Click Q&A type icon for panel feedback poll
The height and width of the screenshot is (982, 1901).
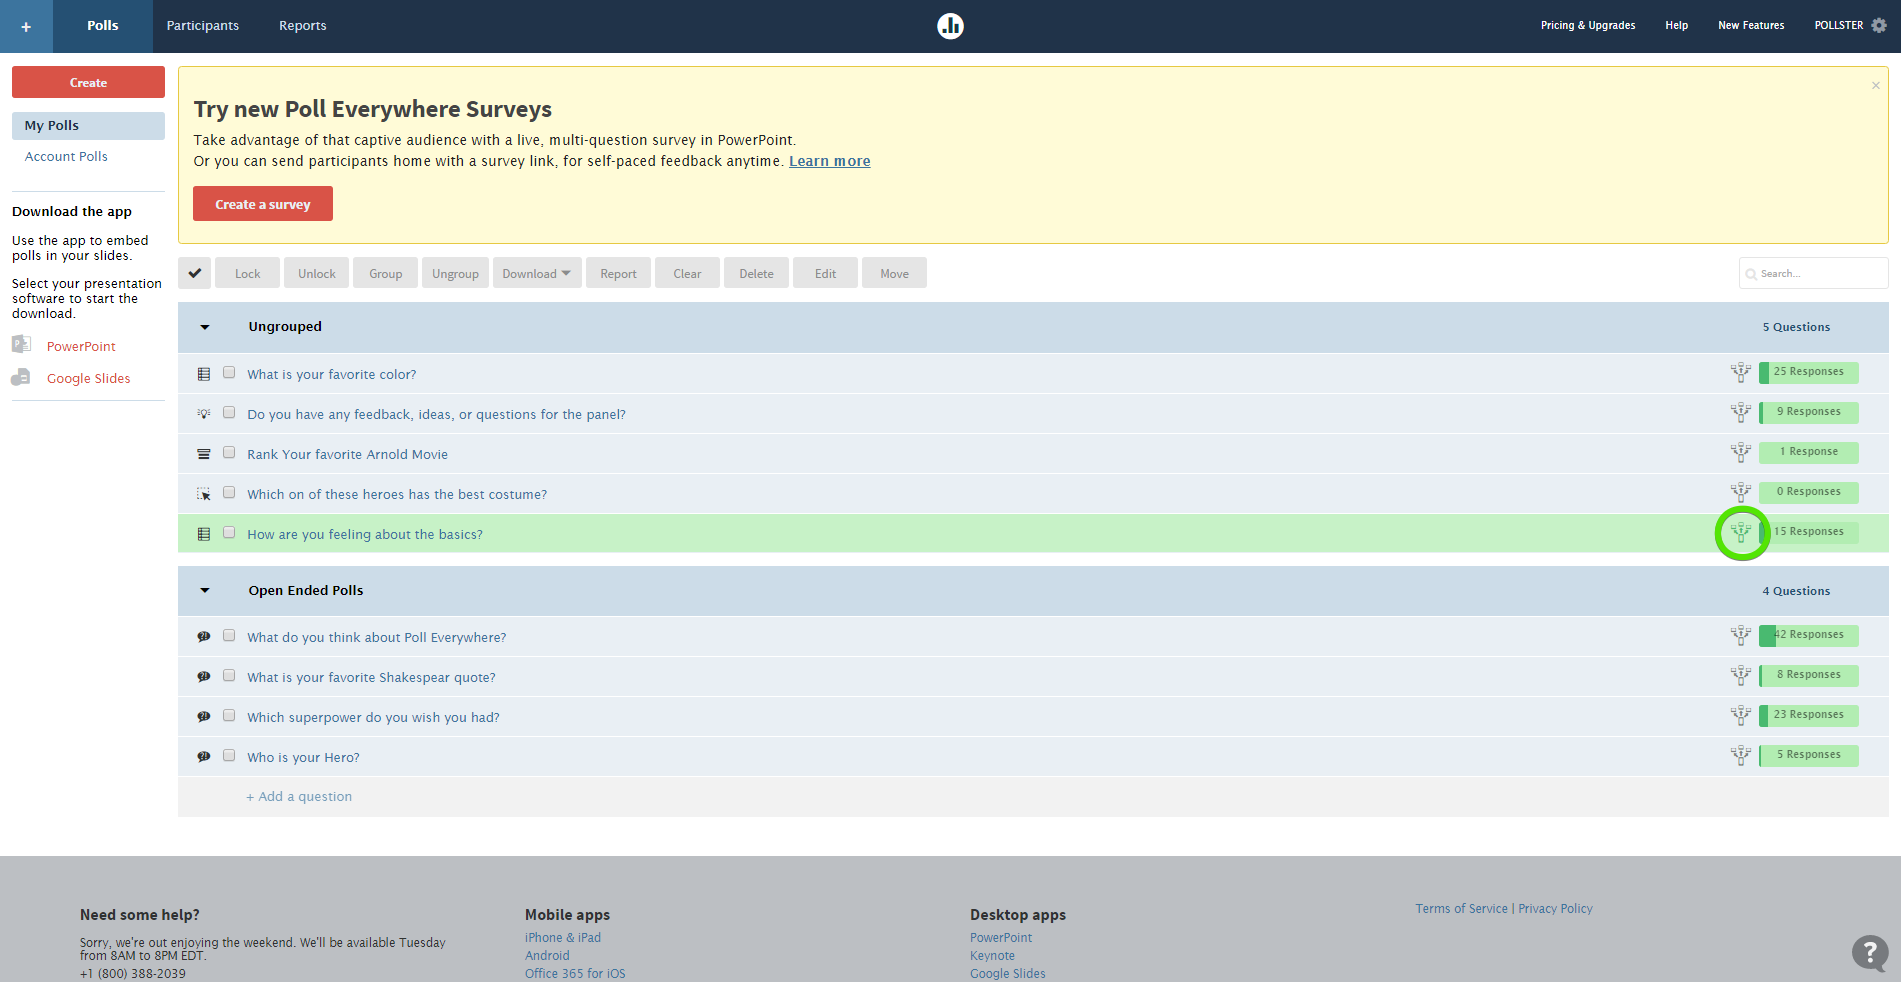click(204, 413)
